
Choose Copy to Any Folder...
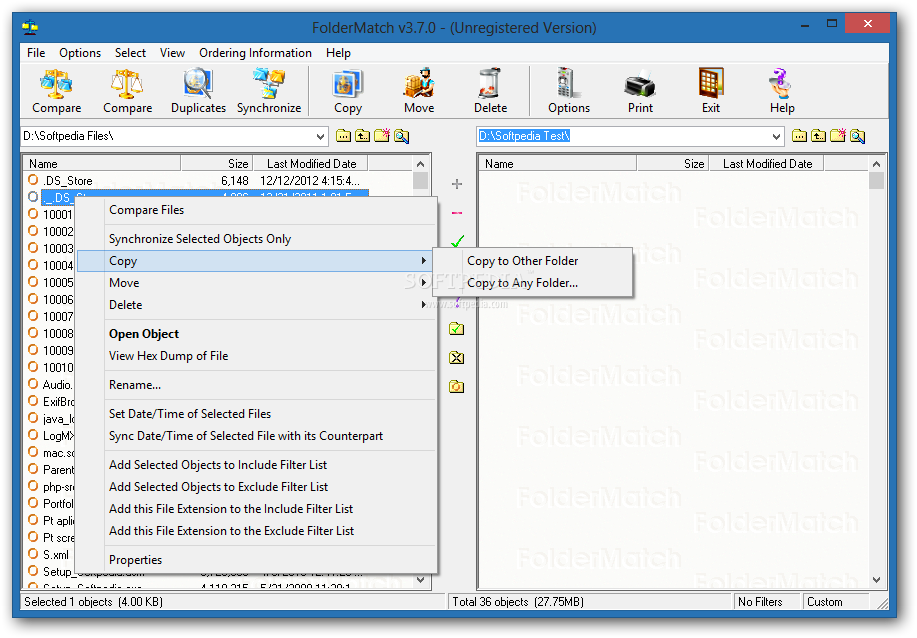[533, 283]
